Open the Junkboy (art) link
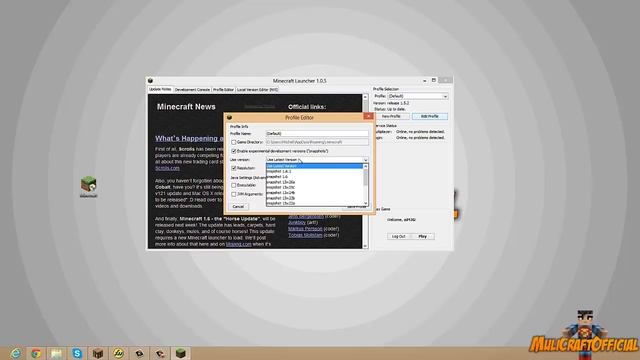 [x=297, y=222]
